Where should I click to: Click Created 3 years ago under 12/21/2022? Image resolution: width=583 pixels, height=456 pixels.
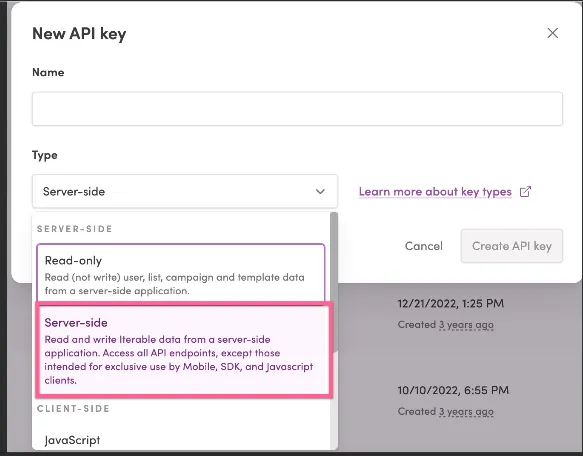[445, 325]
